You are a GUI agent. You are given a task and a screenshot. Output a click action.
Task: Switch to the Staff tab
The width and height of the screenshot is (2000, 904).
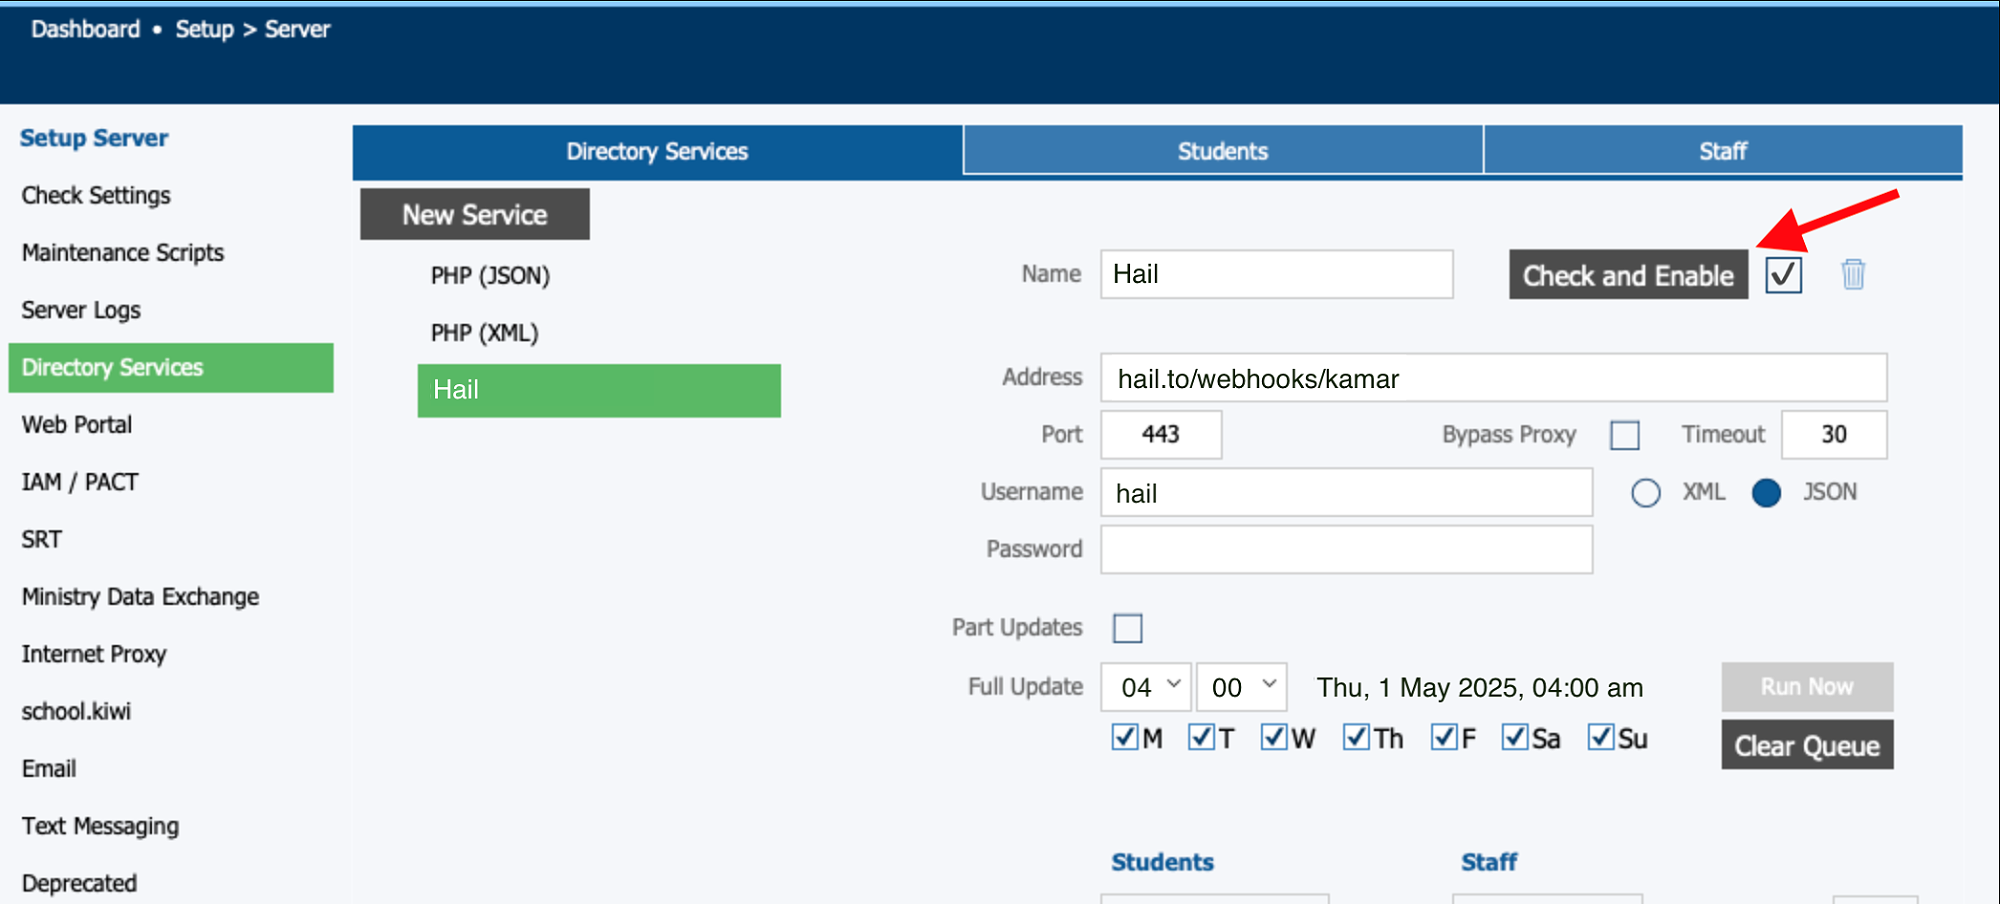point(1722,151)
